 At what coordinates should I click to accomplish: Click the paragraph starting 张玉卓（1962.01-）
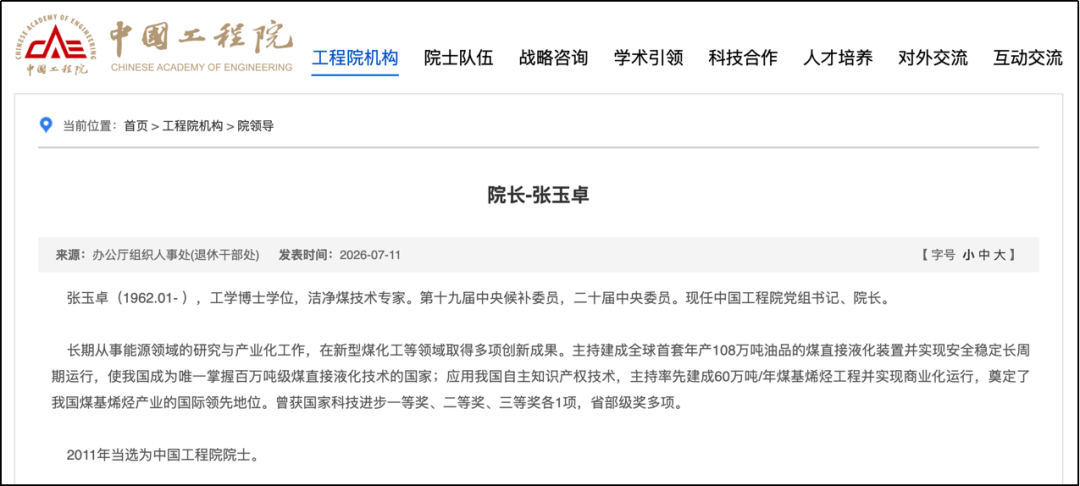479,299
